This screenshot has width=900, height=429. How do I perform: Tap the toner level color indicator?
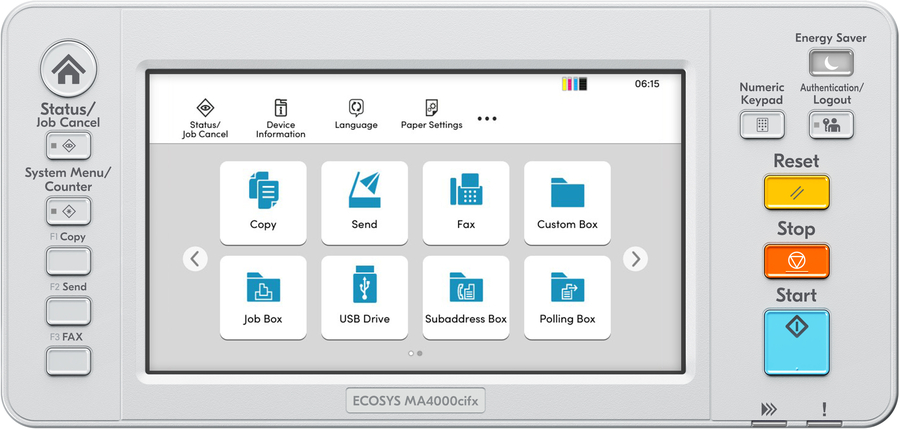click(575, 84)
